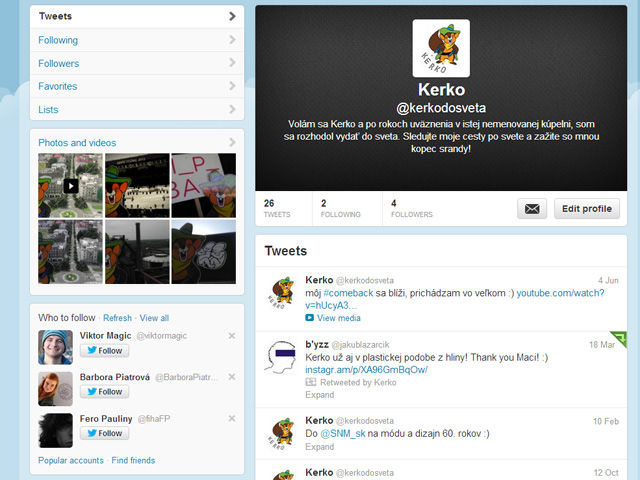The image size is (640, 480).
Task: Click the chevron on the Favorites row
Action: pos(232,86)
